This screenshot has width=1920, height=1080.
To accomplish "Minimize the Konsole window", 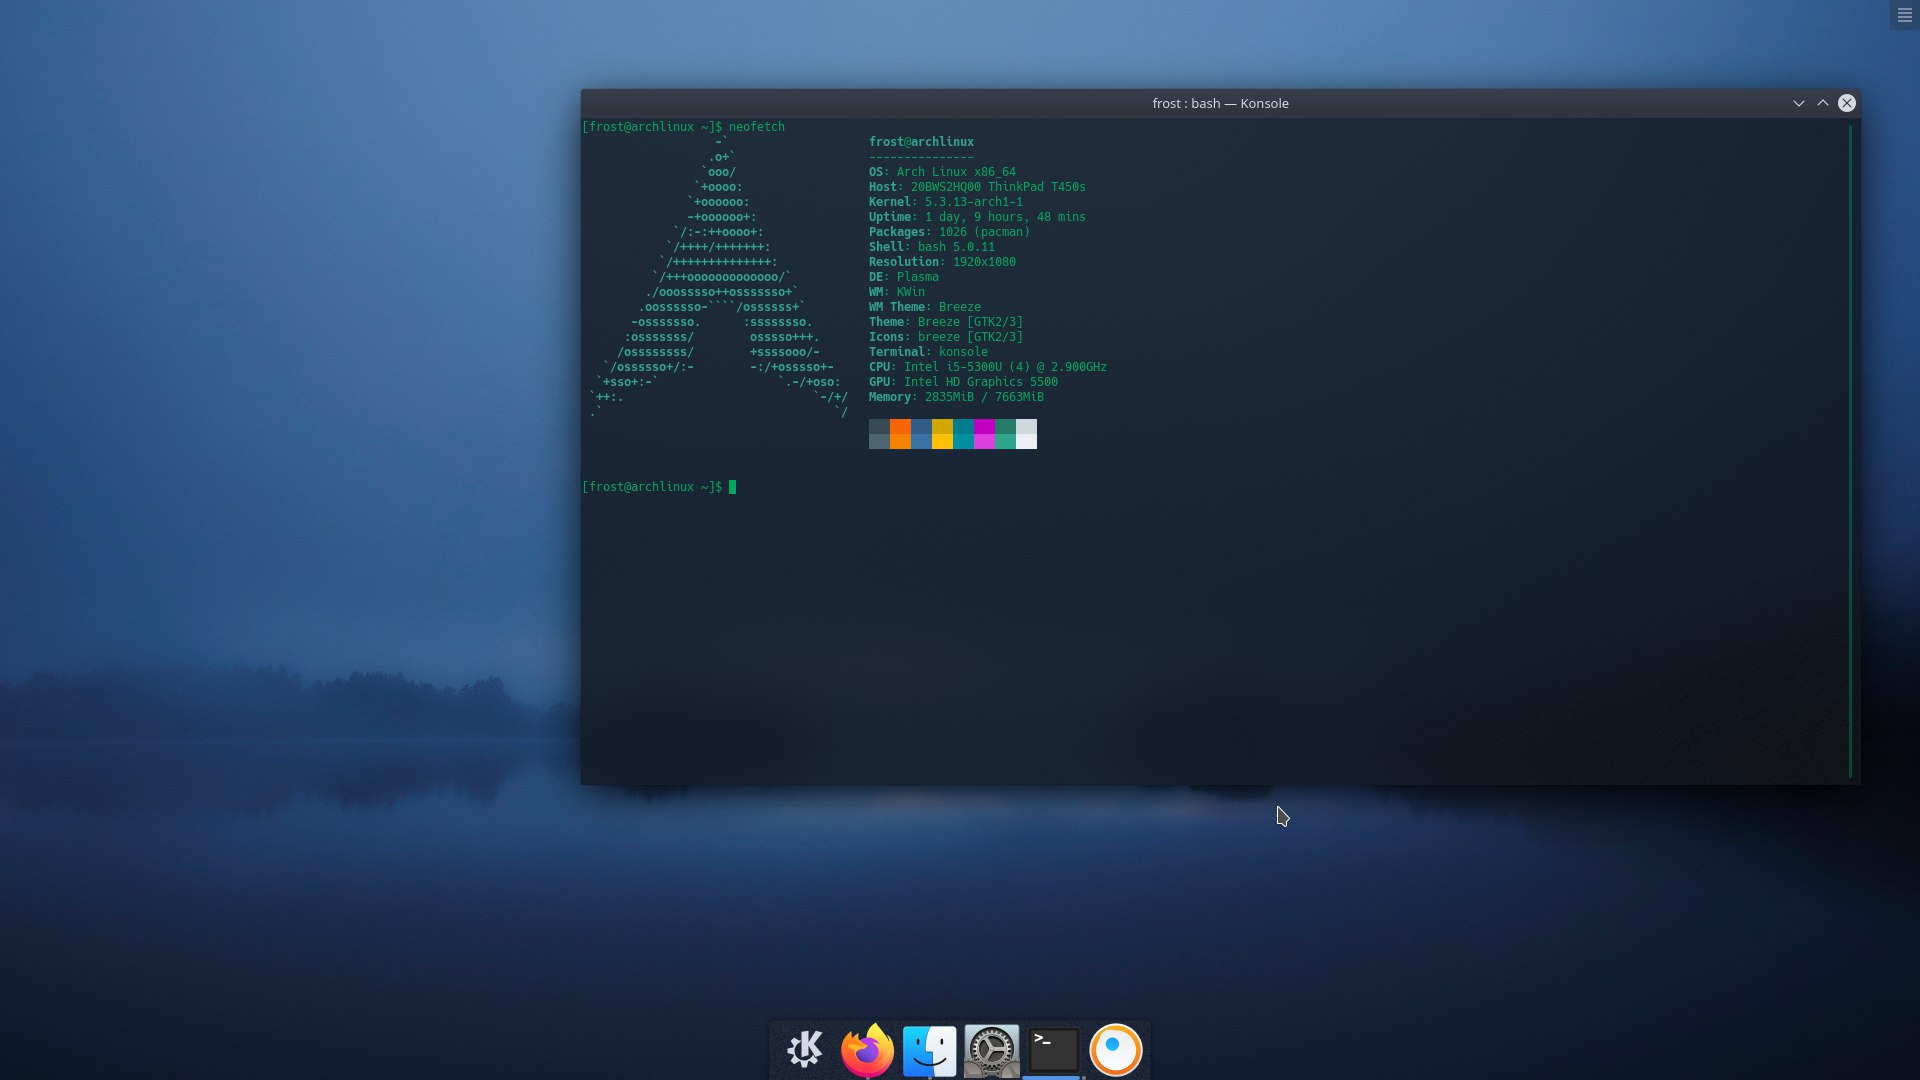I will [1798, 103].
